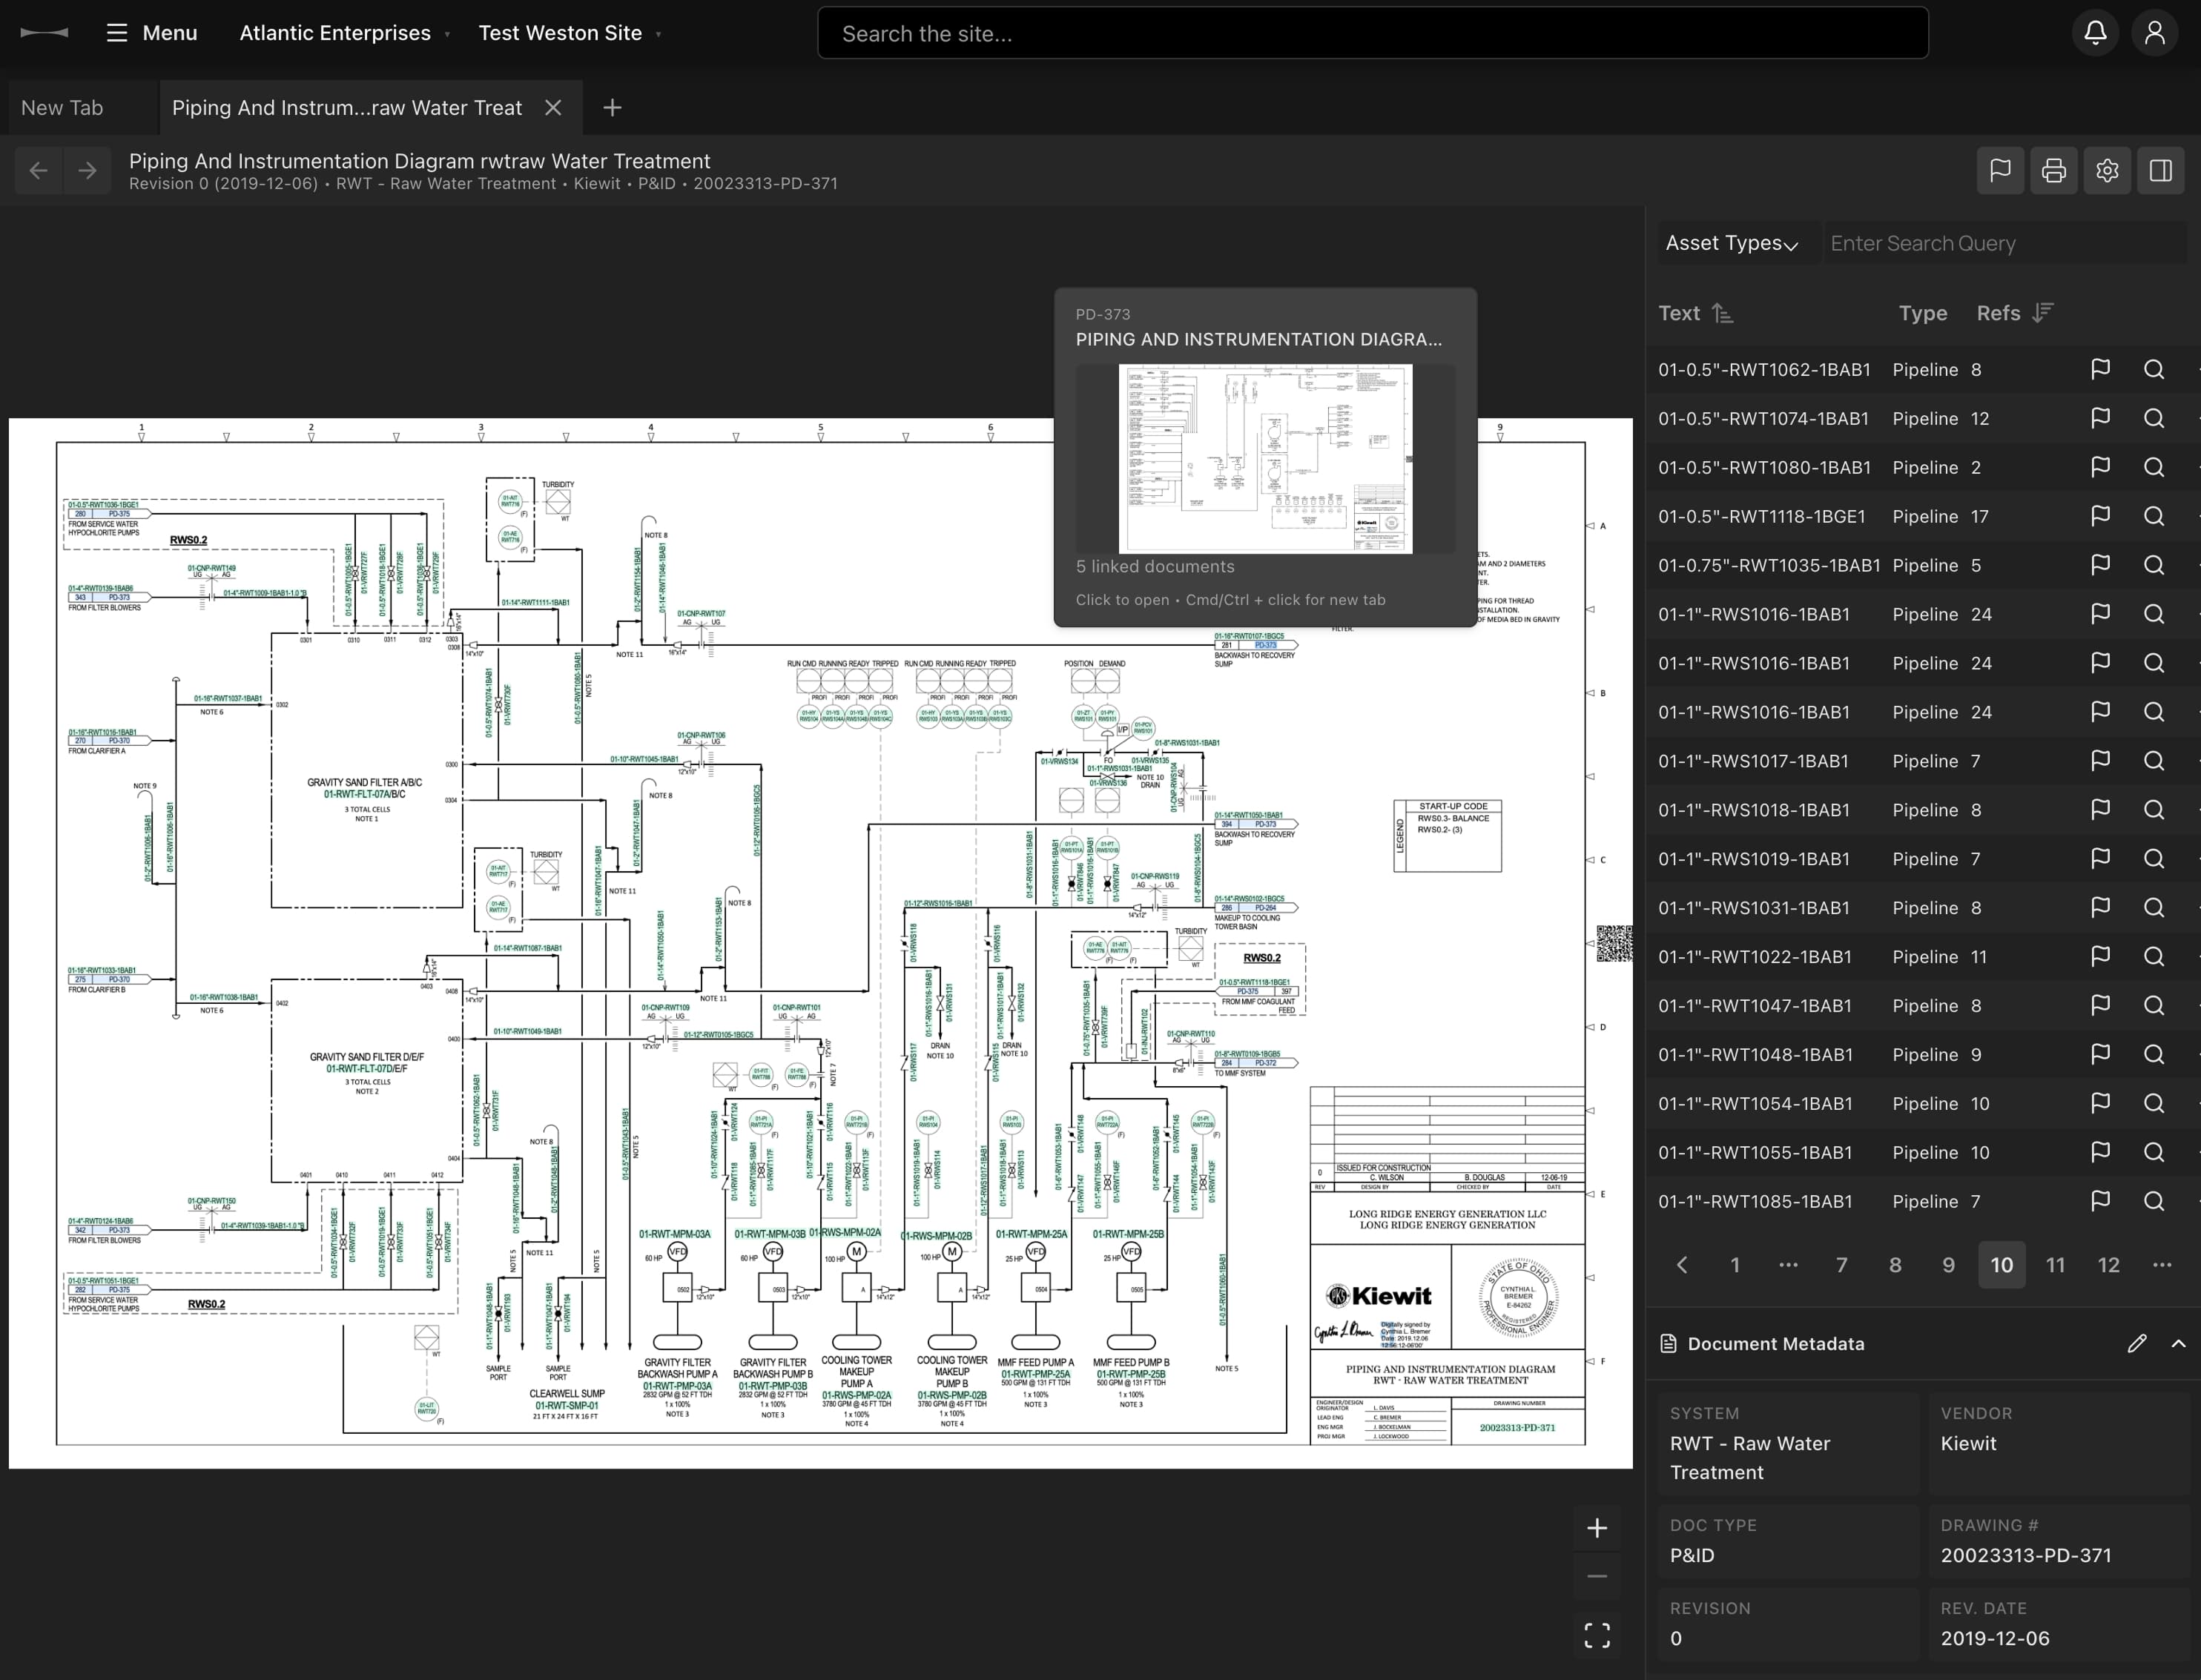Open page 7 of search results
2201x1680 pixels.
point(1841,1264)
